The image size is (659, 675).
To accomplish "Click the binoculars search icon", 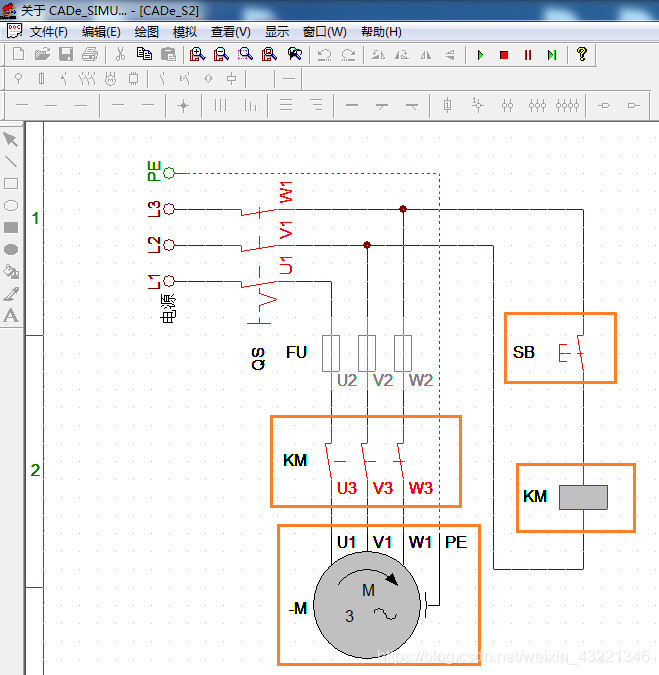I will (x=294, y=55).
